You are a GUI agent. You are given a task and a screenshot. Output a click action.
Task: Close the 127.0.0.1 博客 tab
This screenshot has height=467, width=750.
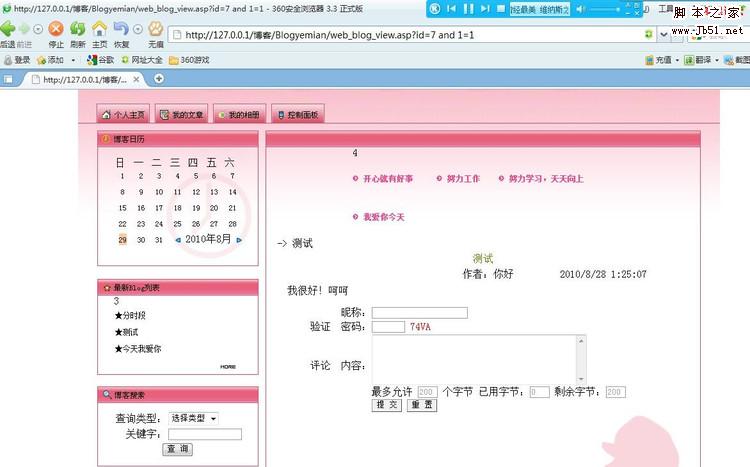(136, 79)
